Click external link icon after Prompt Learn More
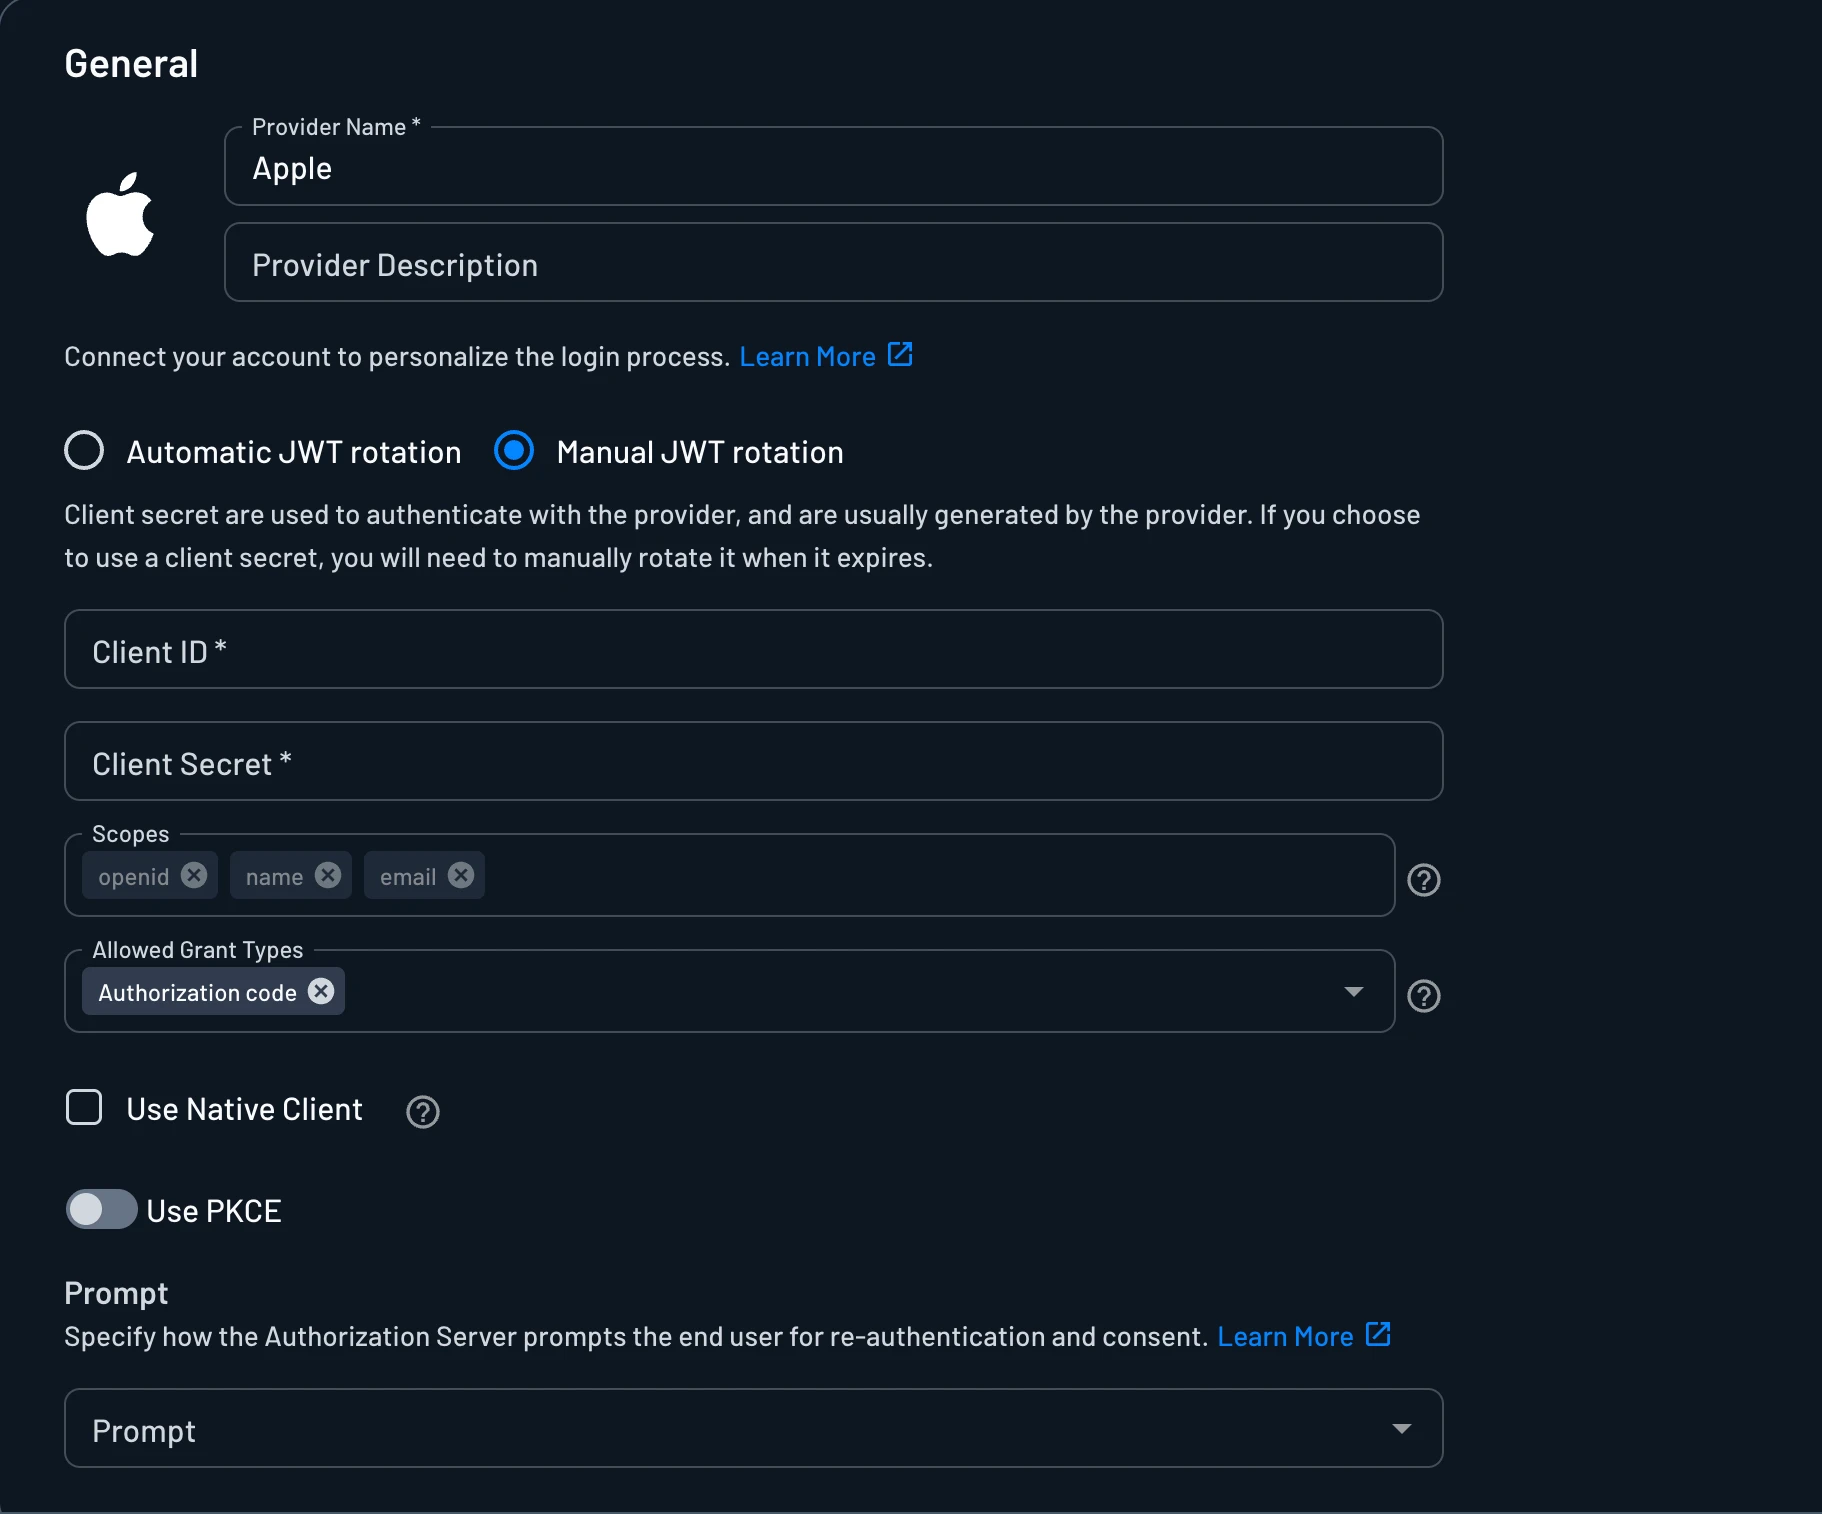The image size is (1822, 1514). point(1378,1334)
